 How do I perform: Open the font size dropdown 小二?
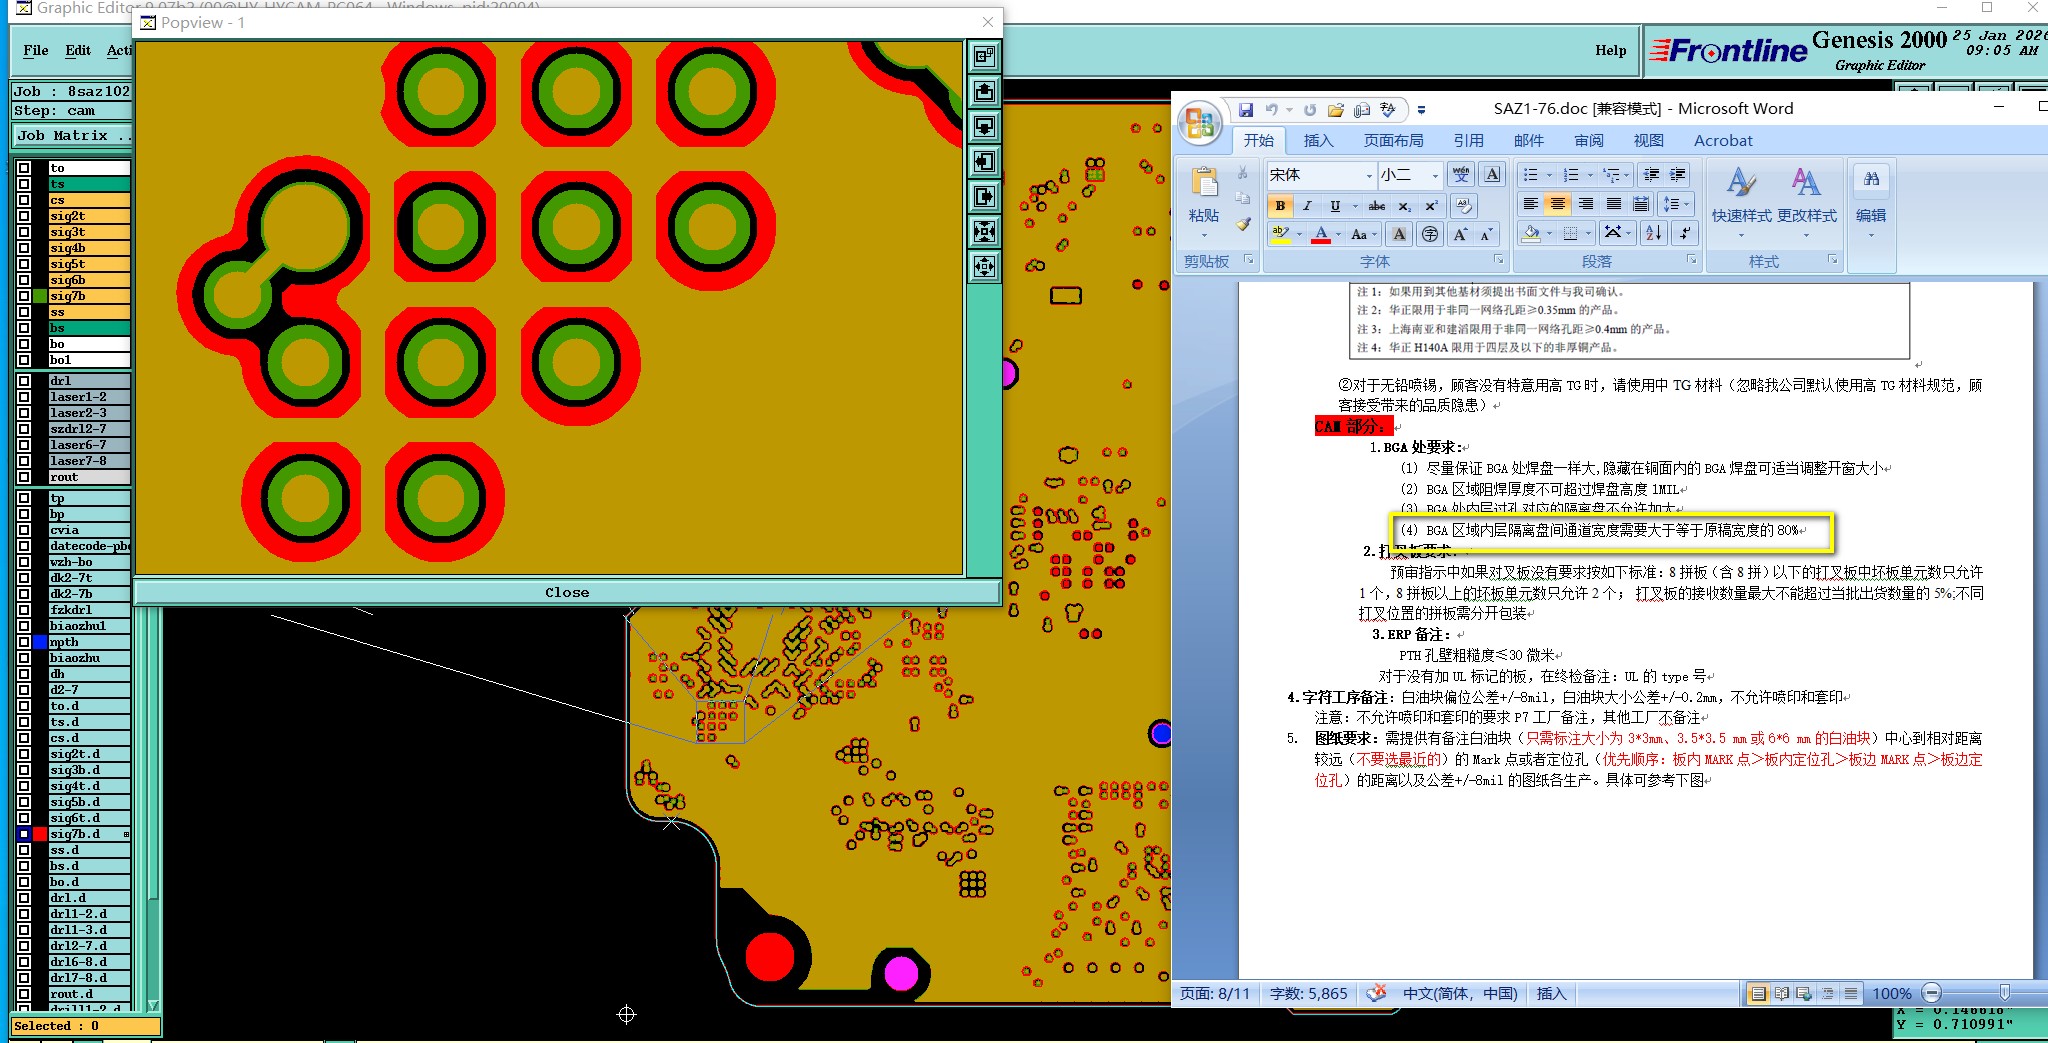pyautogui.click(x=1435, y=175)
